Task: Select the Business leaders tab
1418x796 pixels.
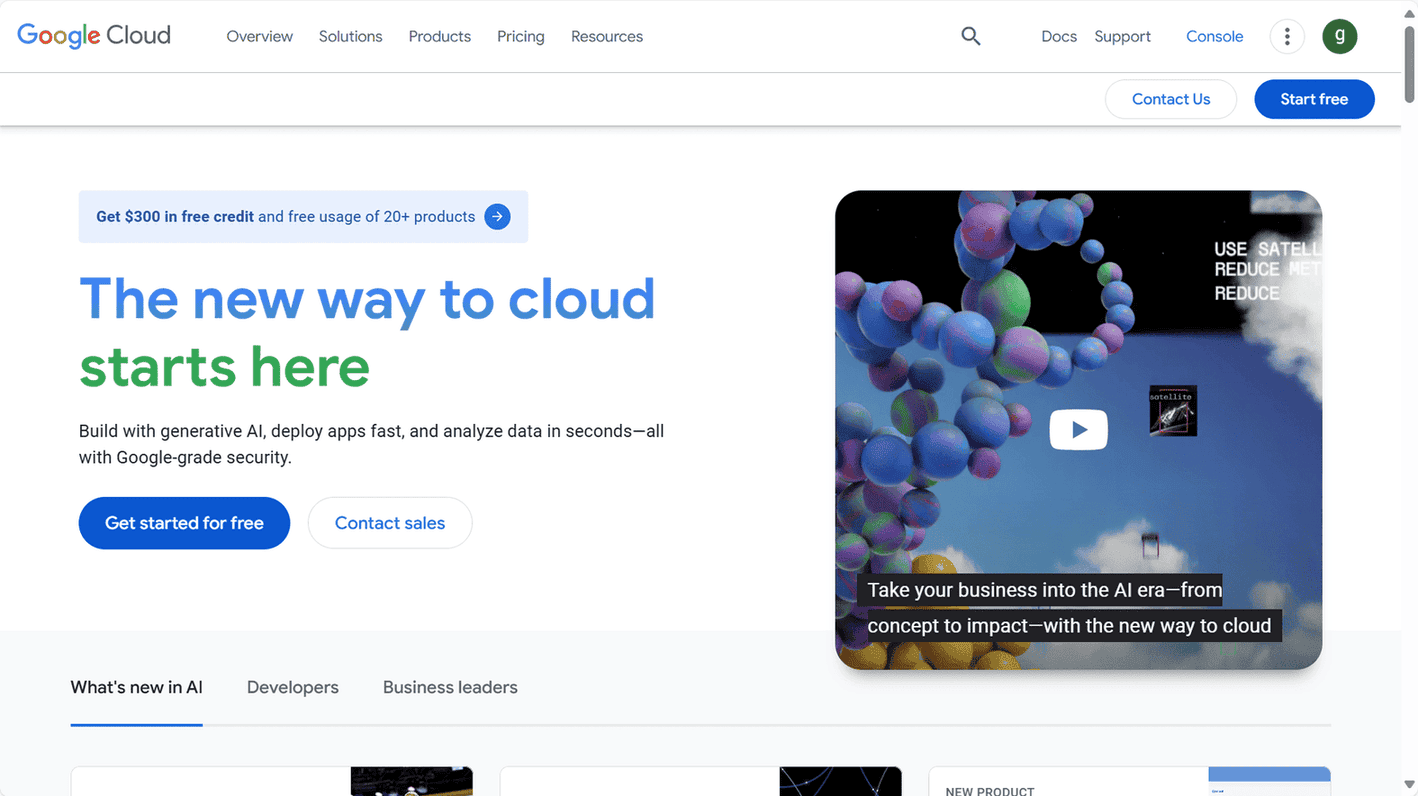Action: pos(450,687)
